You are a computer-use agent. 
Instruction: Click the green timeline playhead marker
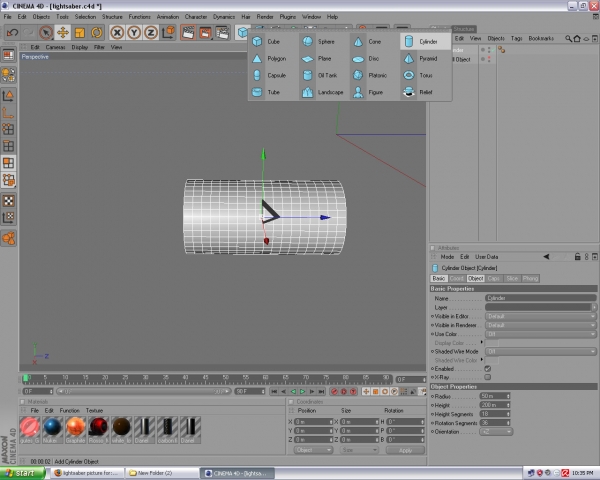[x=26, y=379]
